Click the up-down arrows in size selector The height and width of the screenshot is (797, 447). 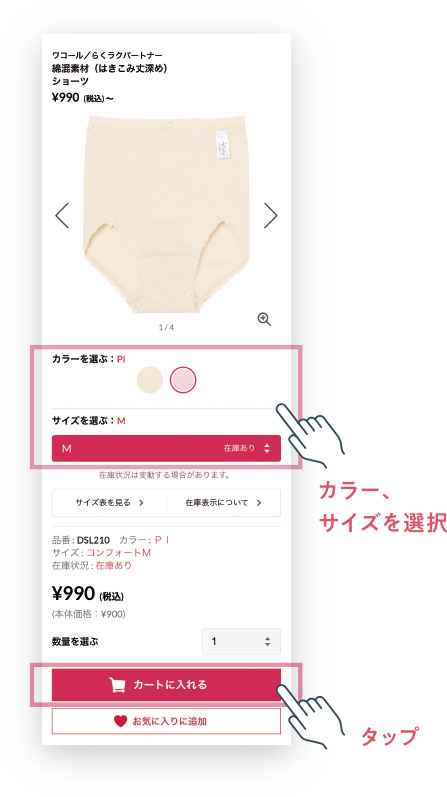(267, 448)
